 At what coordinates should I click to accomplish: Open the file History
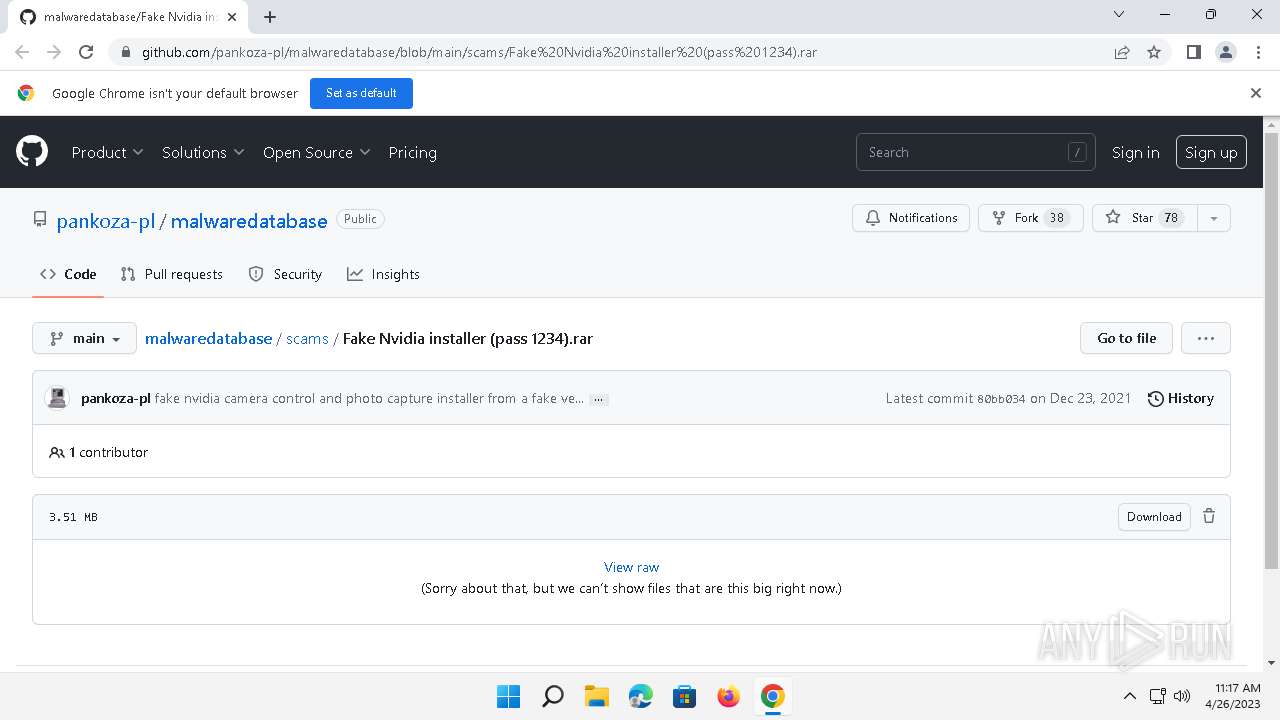pyautogui.click(x=1180, y=398)
